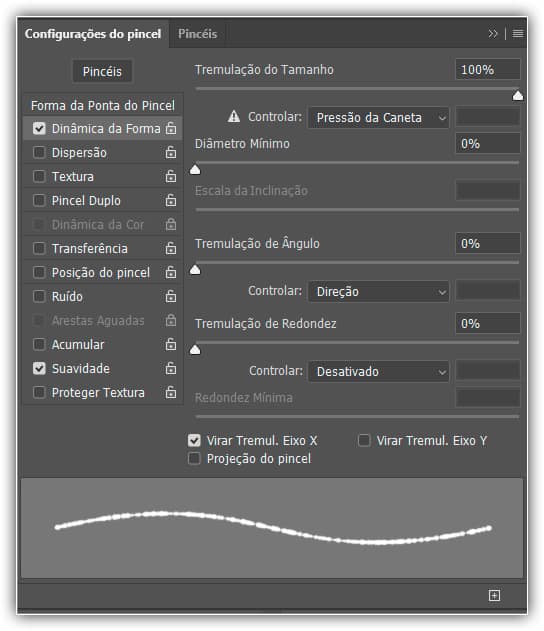Click the Tremulação do Tamanho slider handle
The width and height of the screenshot is (544, 631).
click(518, 96)
